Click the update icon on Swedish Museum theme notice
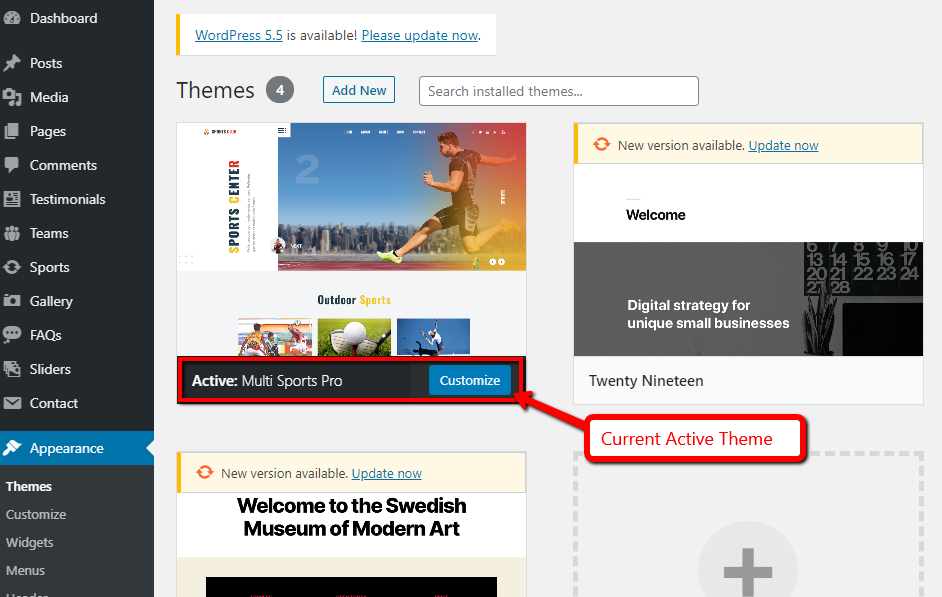This screenshot has height=597, width=942. point(205,473)
